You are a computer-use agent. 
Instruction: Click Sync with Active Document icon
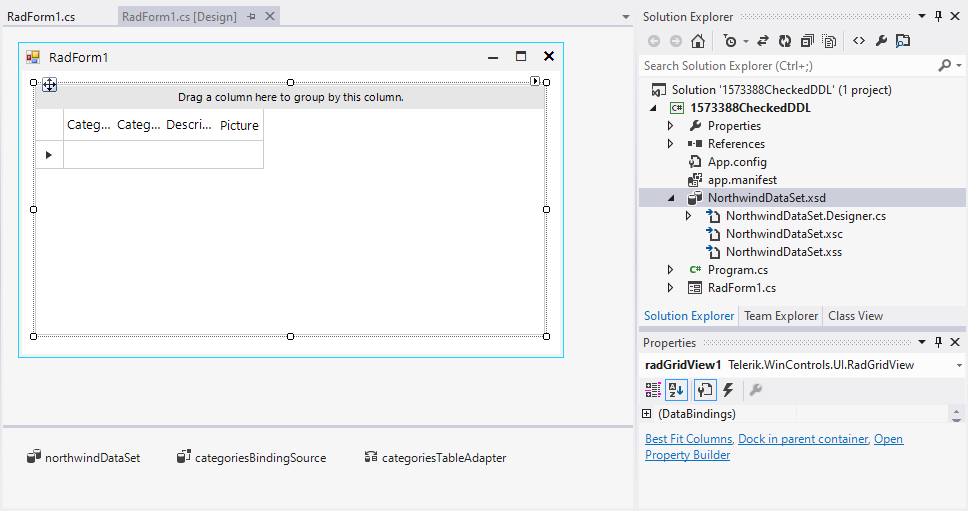point(763,41)
